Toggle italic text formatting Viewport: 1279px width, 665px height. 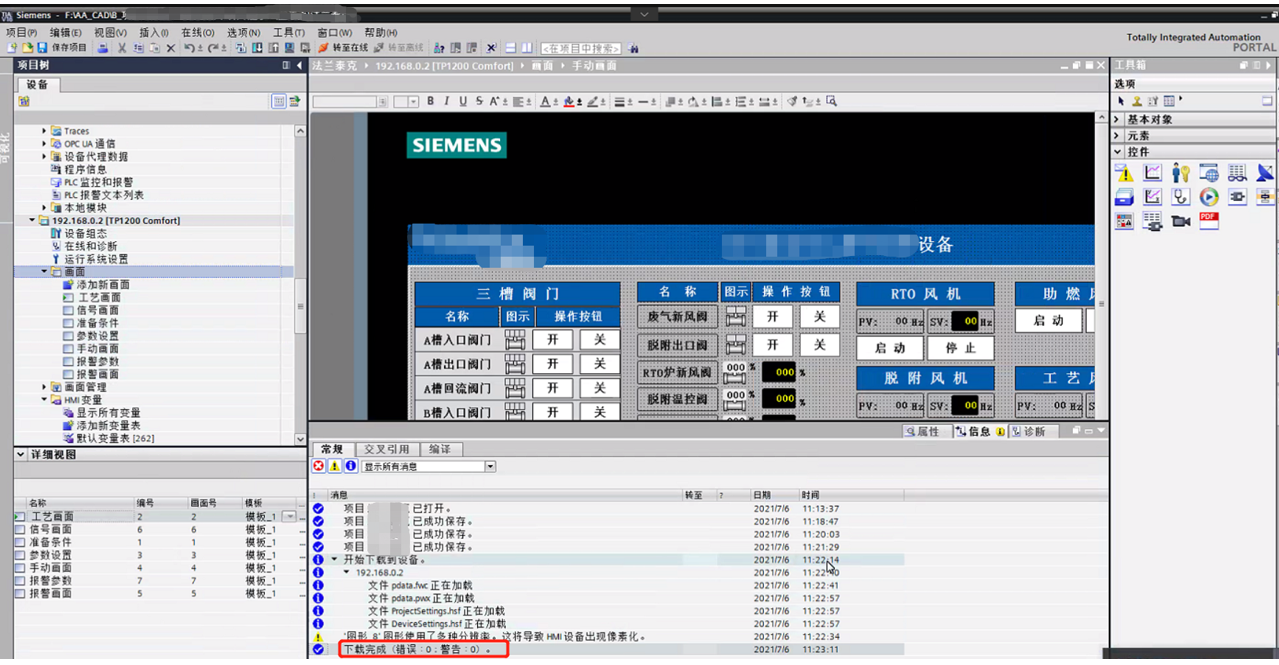[x=446, y=101]
